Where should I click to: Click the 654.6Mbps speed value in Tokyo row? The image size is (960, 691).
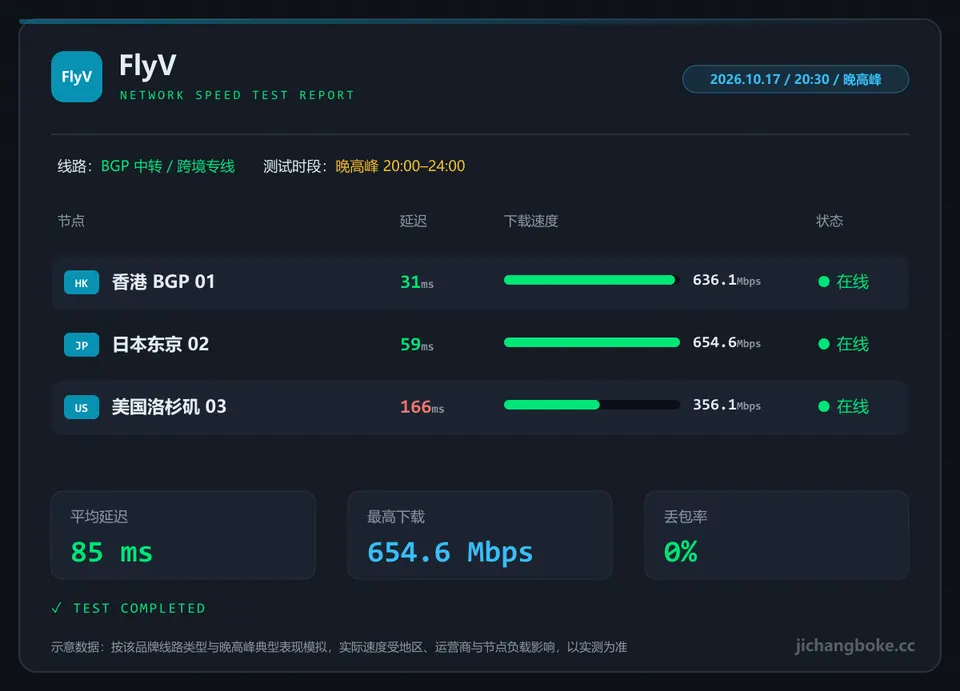point(727,343)
